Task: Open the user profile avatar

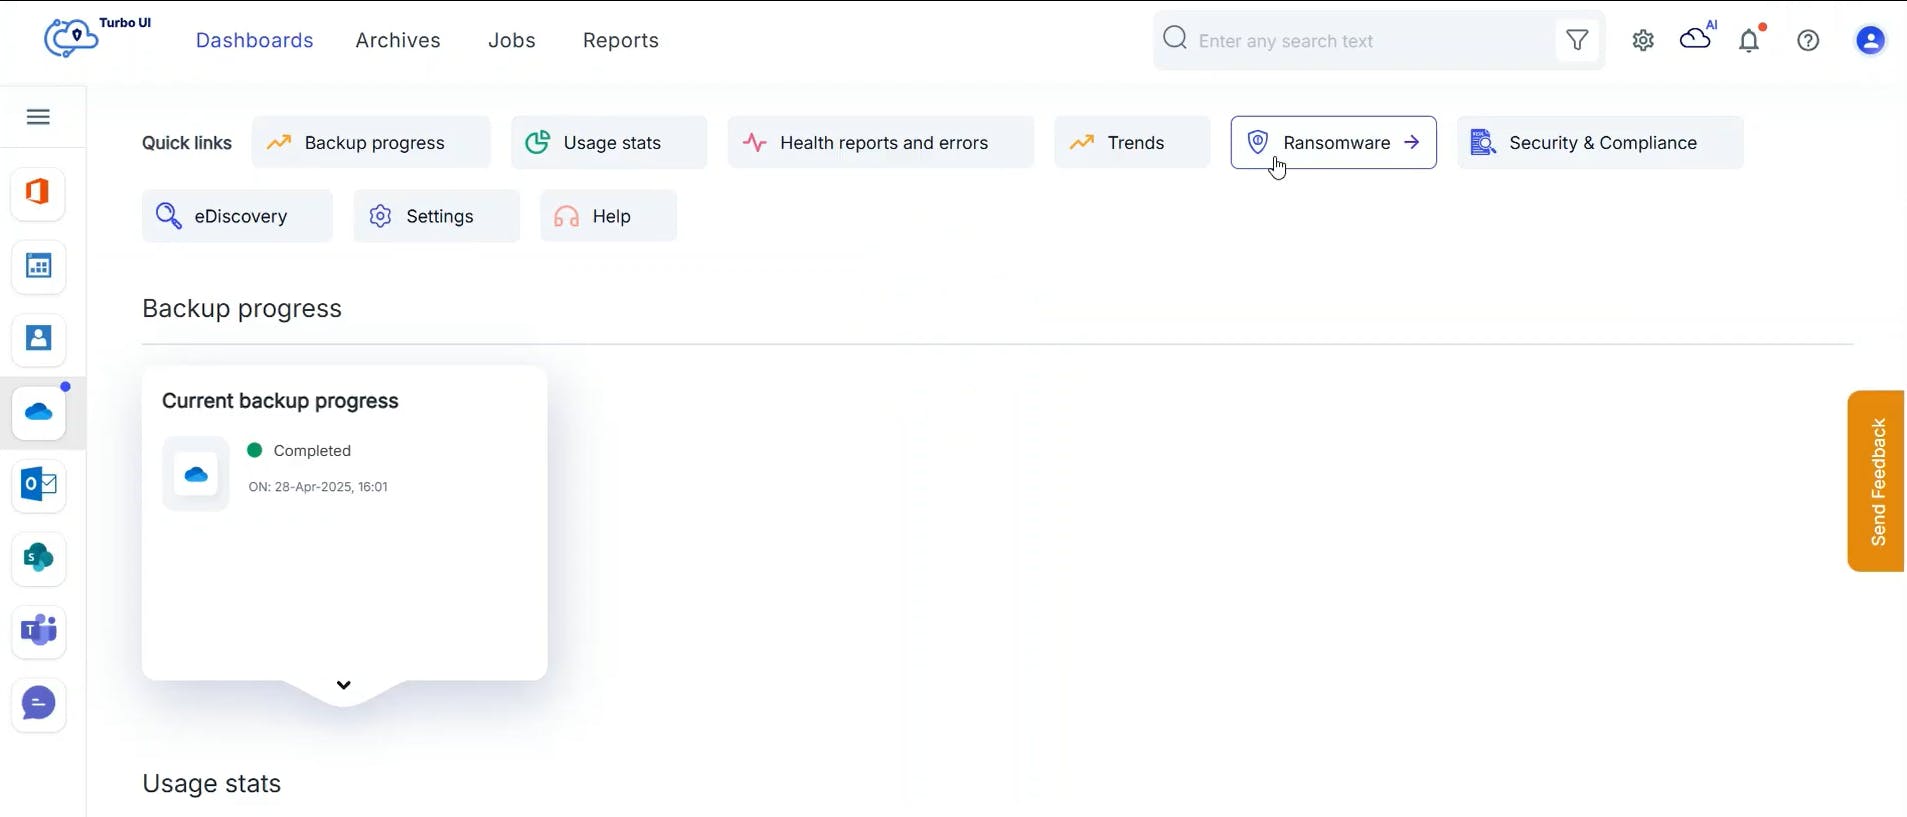Action: pos(1870,40)
